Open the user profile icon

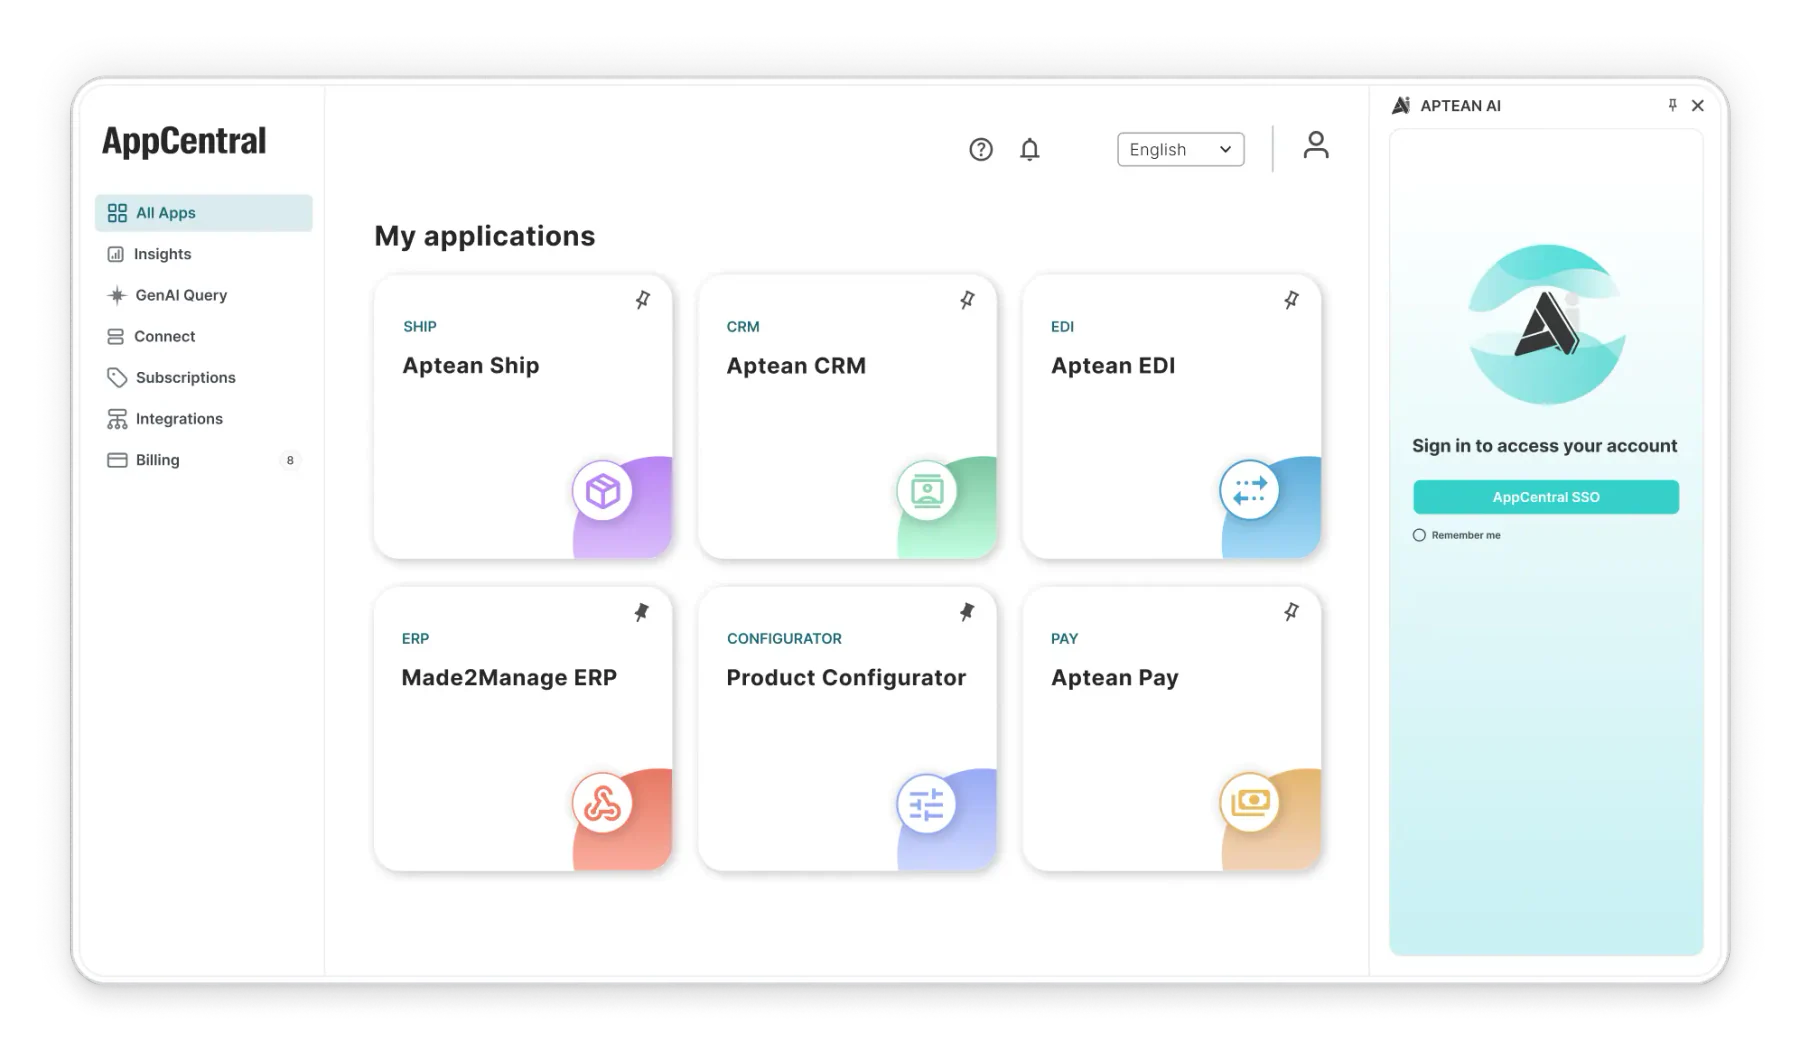tap(1316, 145)
